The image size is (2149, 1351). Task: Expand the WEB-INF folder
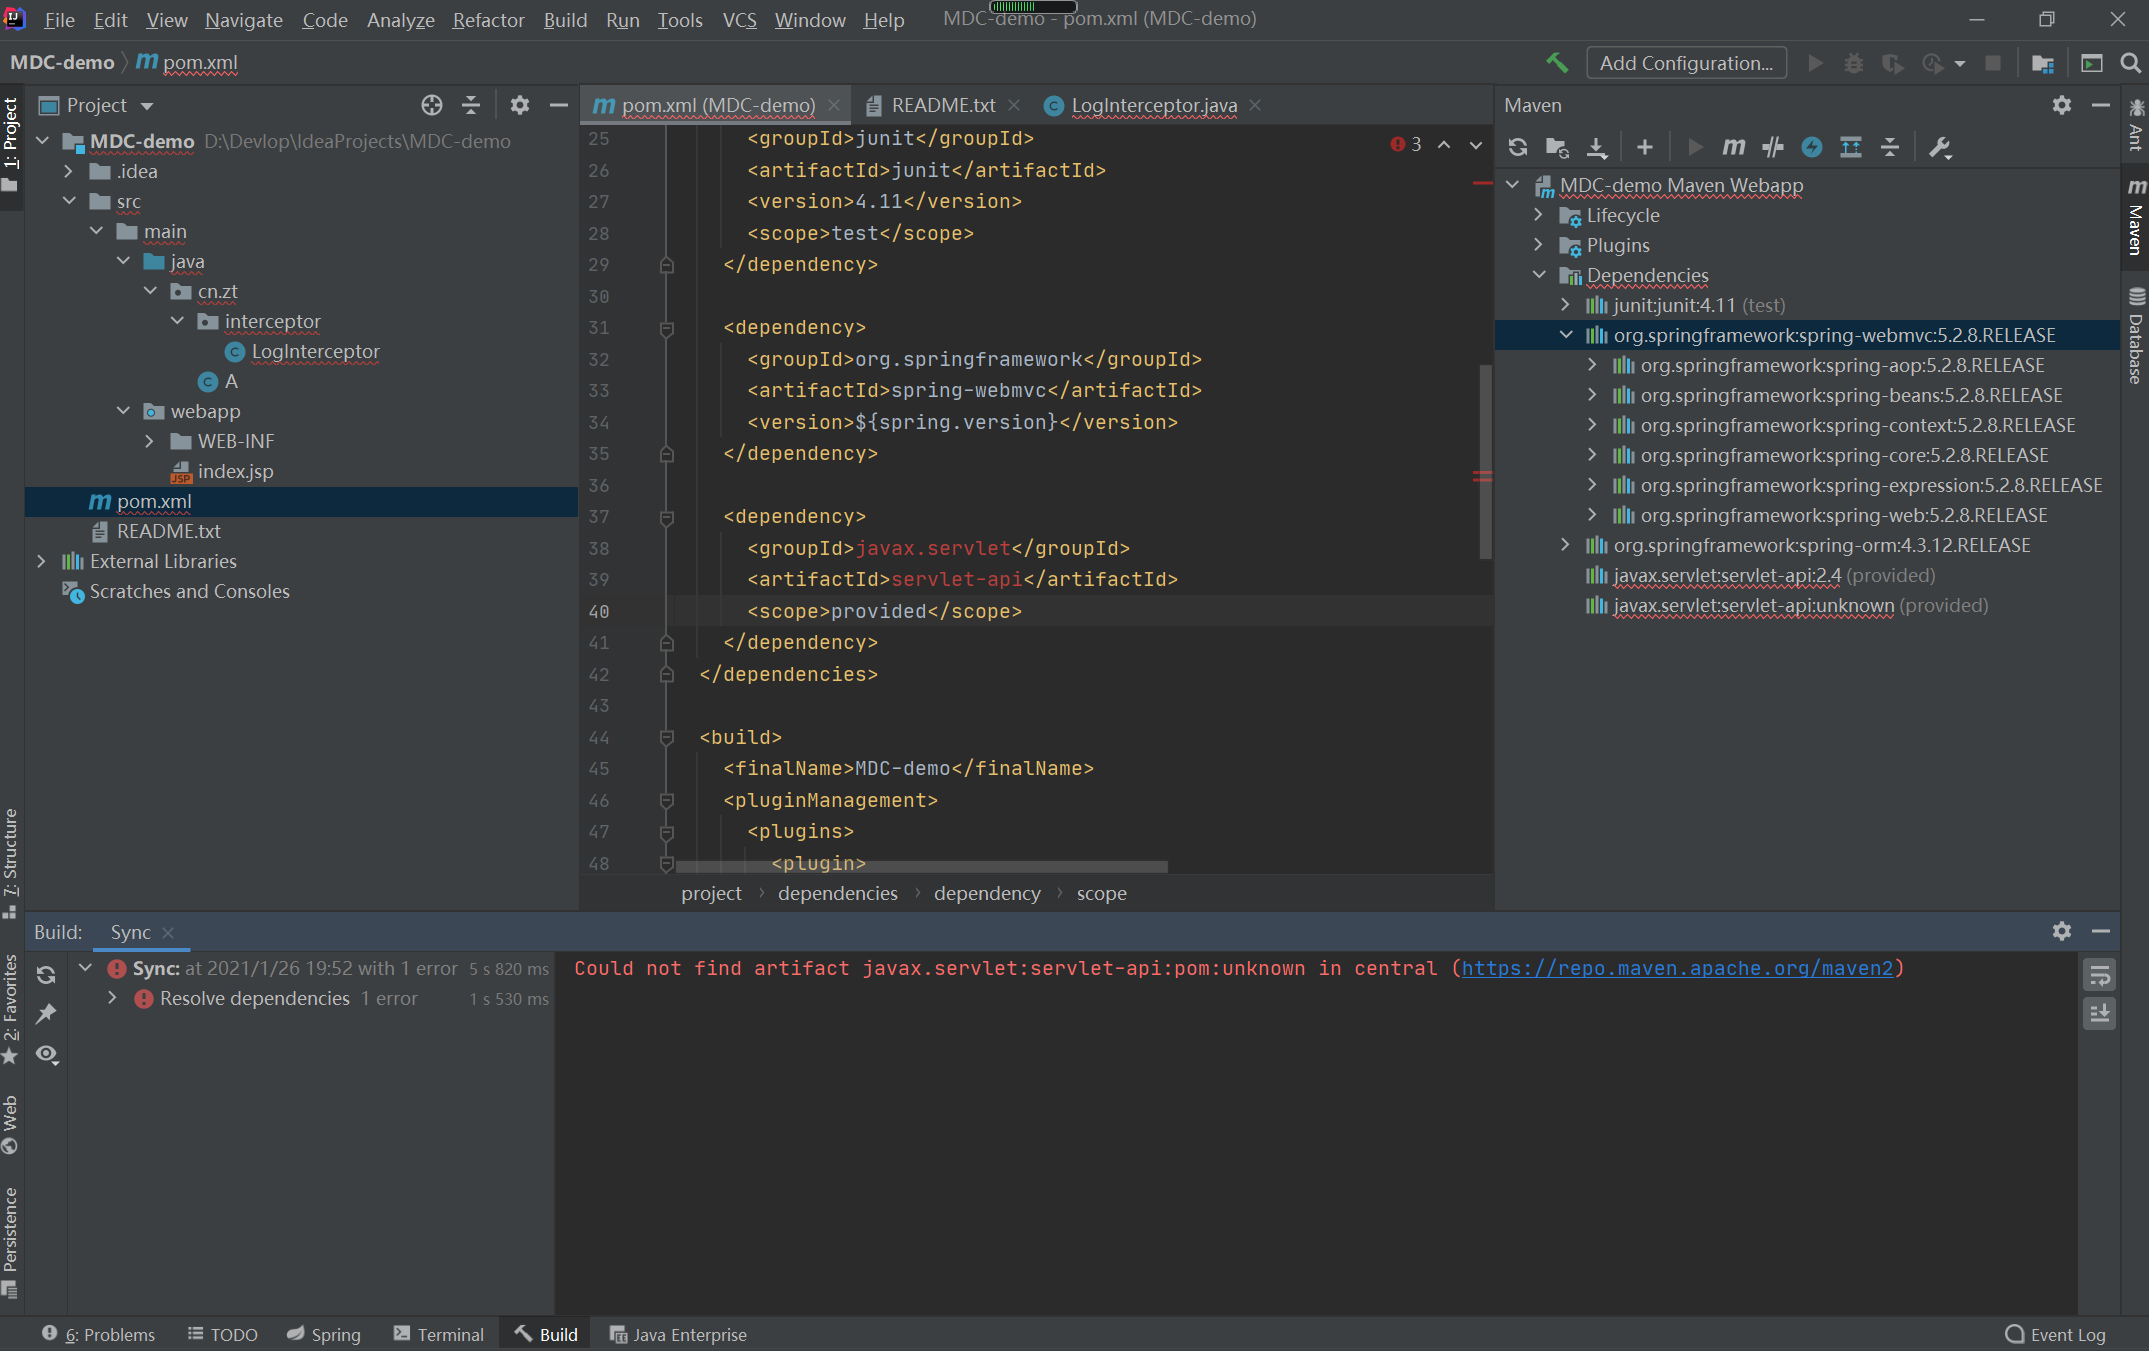click(150, 441)
